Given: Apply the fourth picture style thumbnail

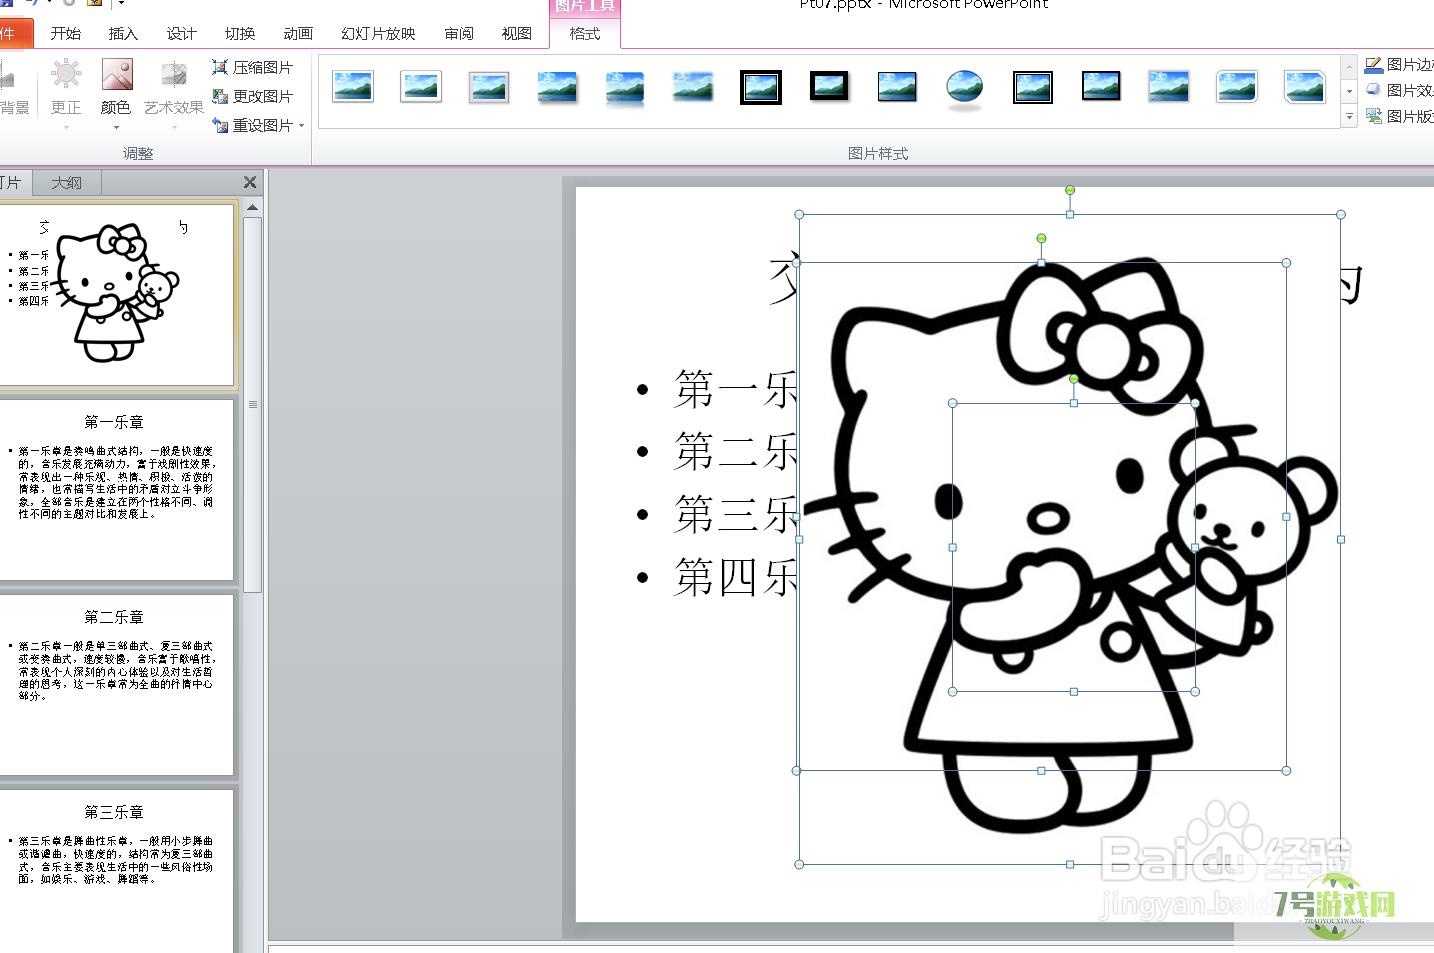Looking at the screenshot, I should 557,87.
